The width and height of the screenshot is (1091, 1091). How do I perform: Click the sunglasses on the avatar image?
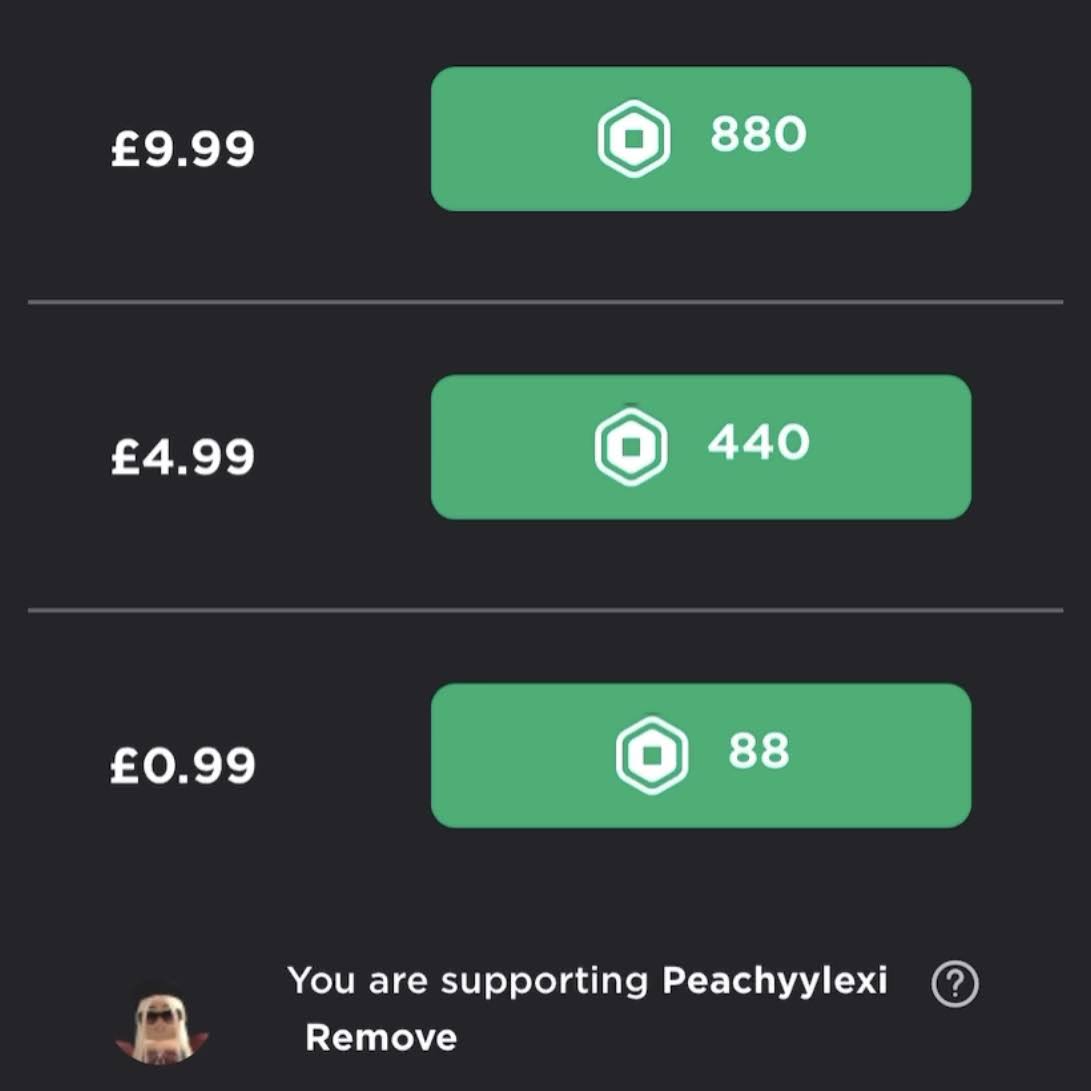pos(160,1017)
